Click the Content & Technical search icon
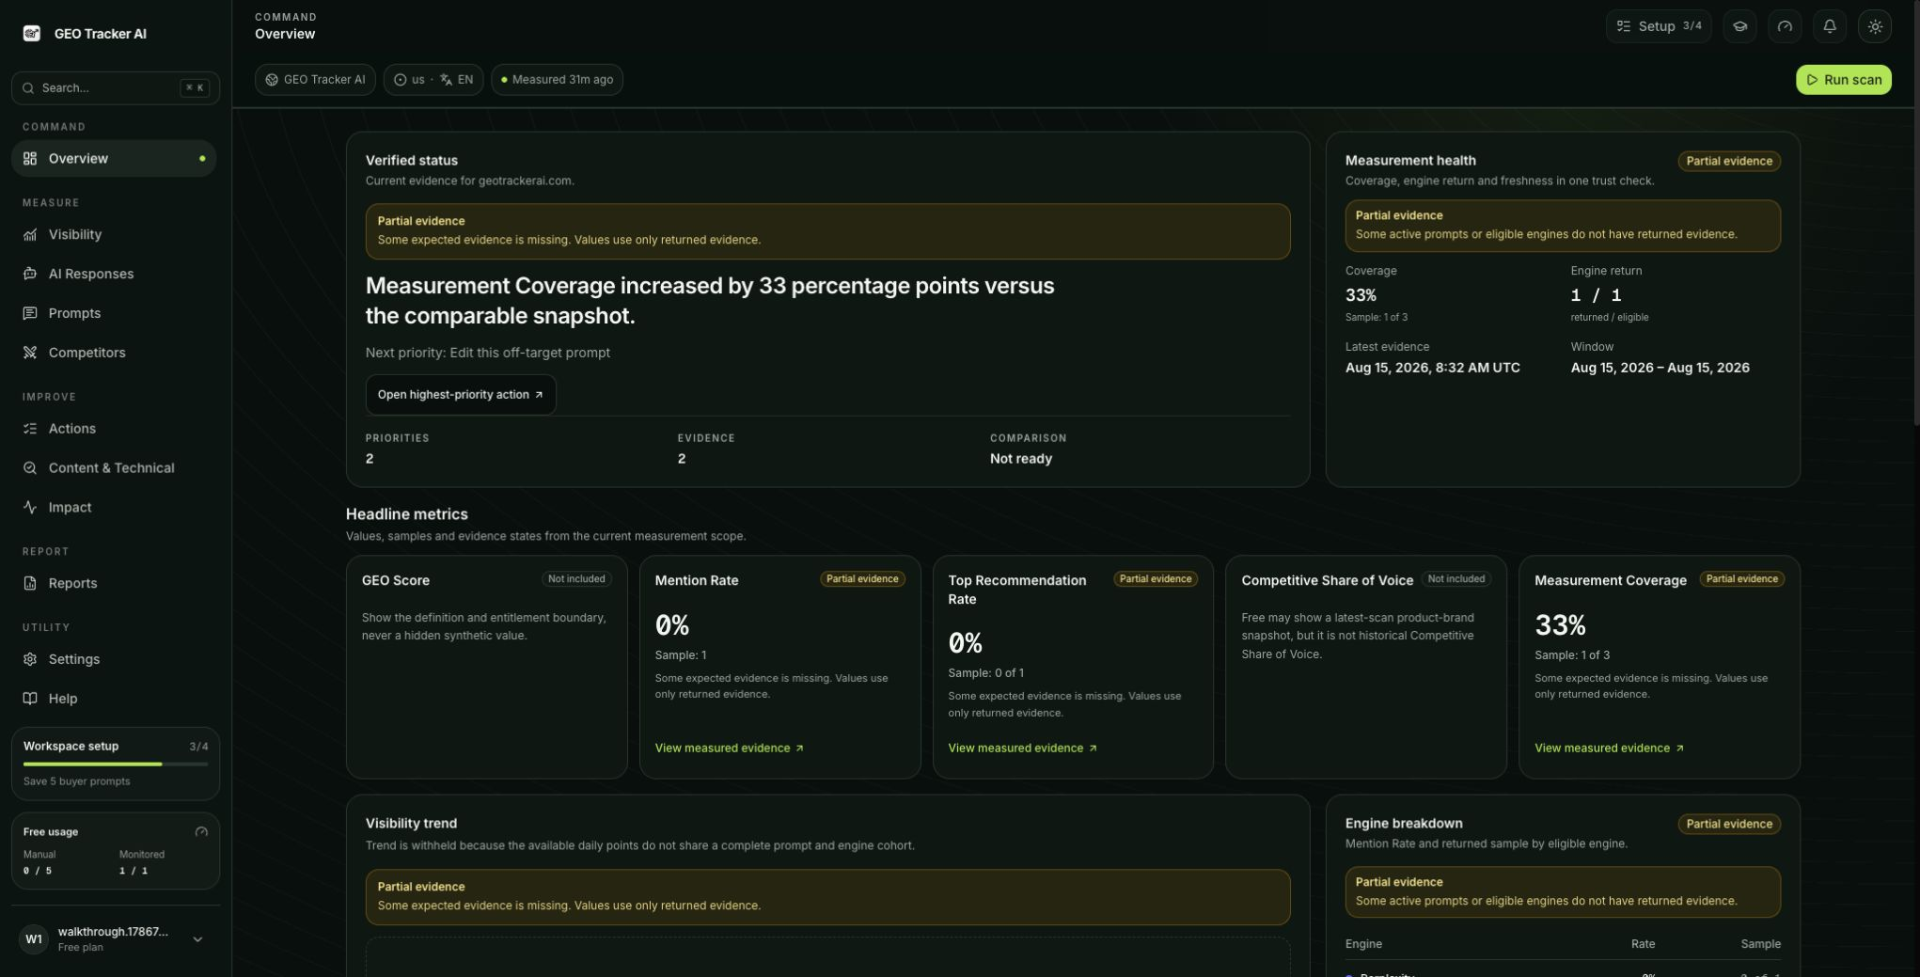The height and width of the screenshot is (977, 1920). pos(30,467)
